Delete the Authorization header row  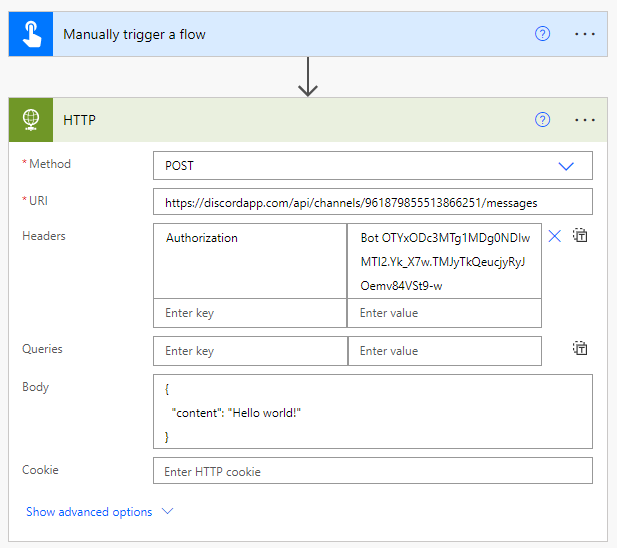(x=554, y=236)
